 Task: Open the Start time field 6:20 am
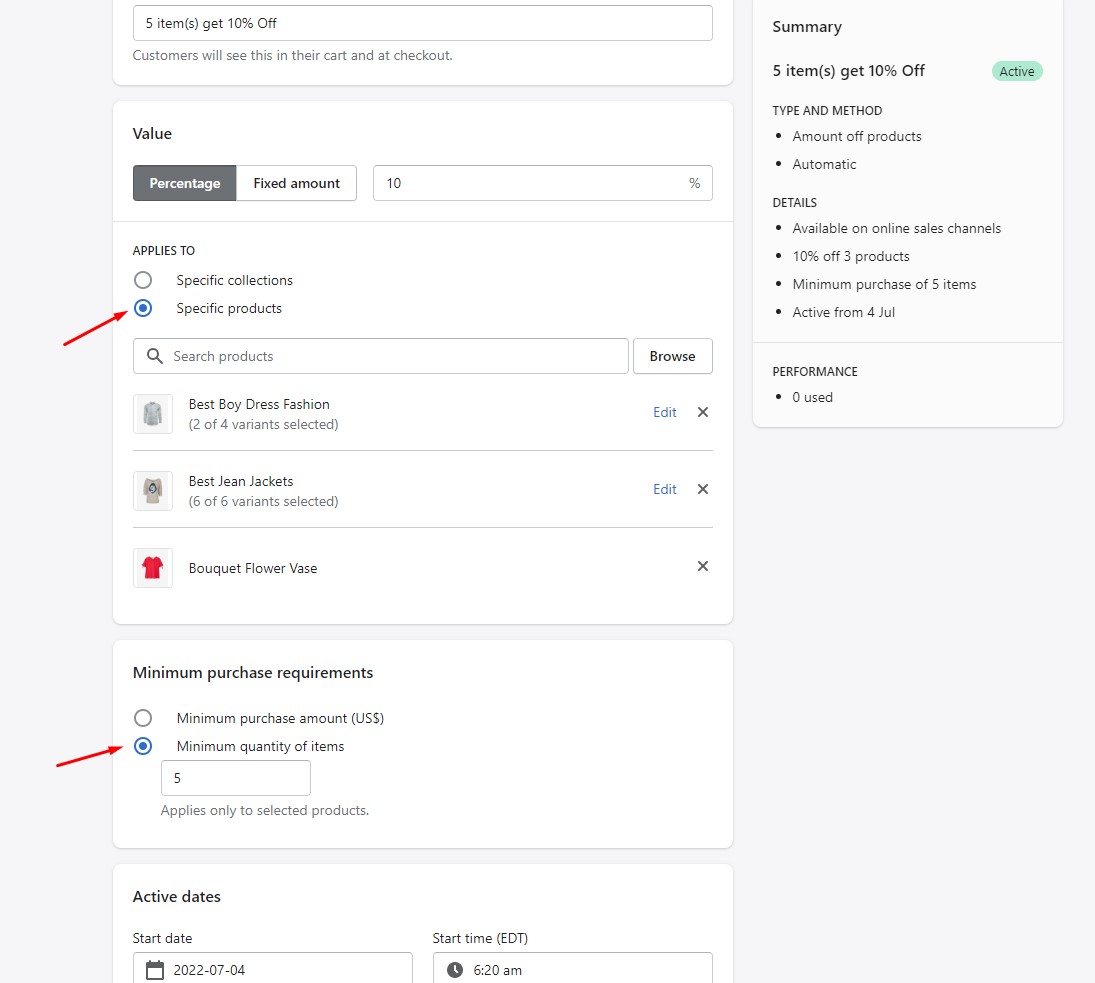[573, 969]
